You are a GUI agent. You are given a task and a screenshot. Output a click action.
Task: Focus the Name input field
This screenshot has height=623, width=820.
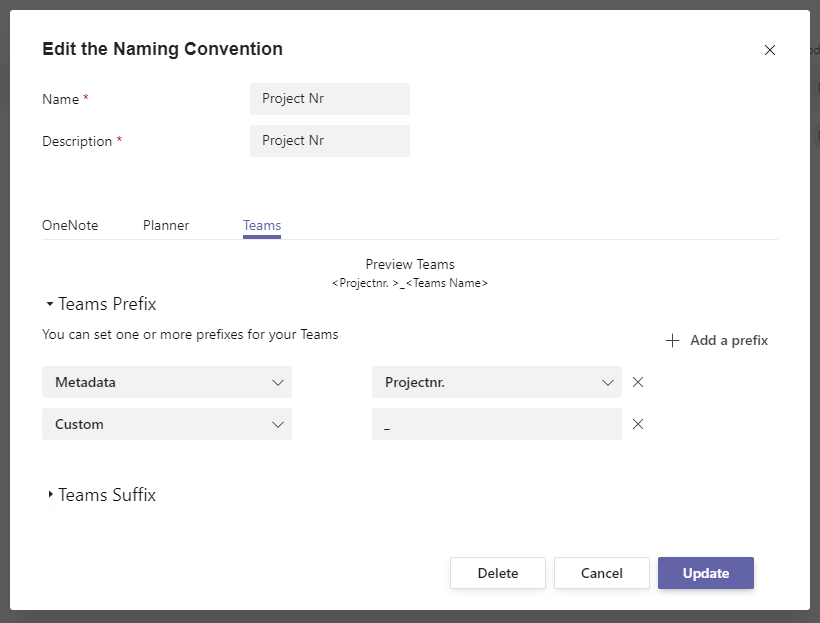[330, 99]
